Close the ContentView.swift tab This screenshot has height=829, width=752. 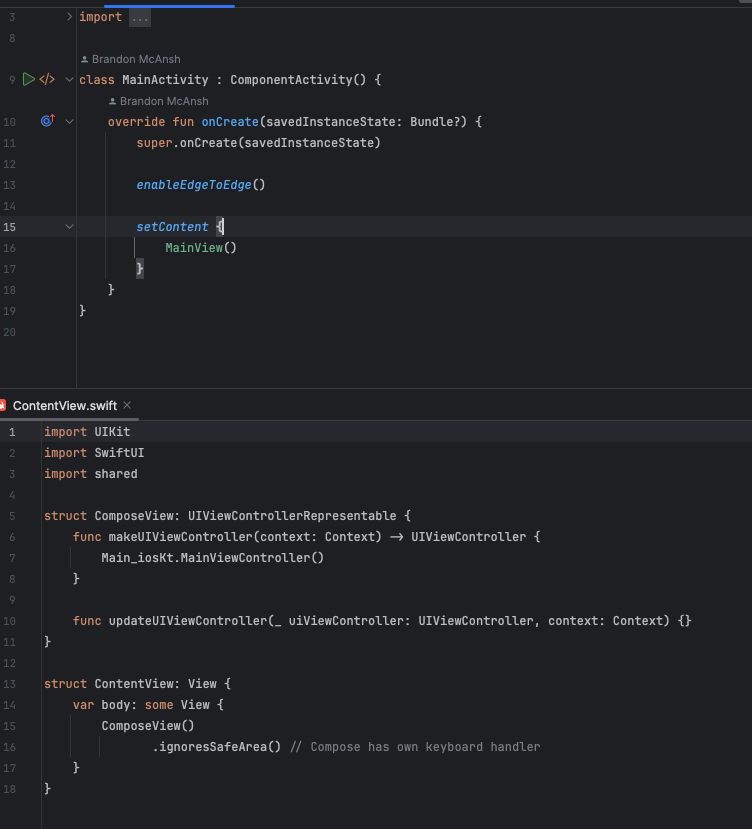127,405
